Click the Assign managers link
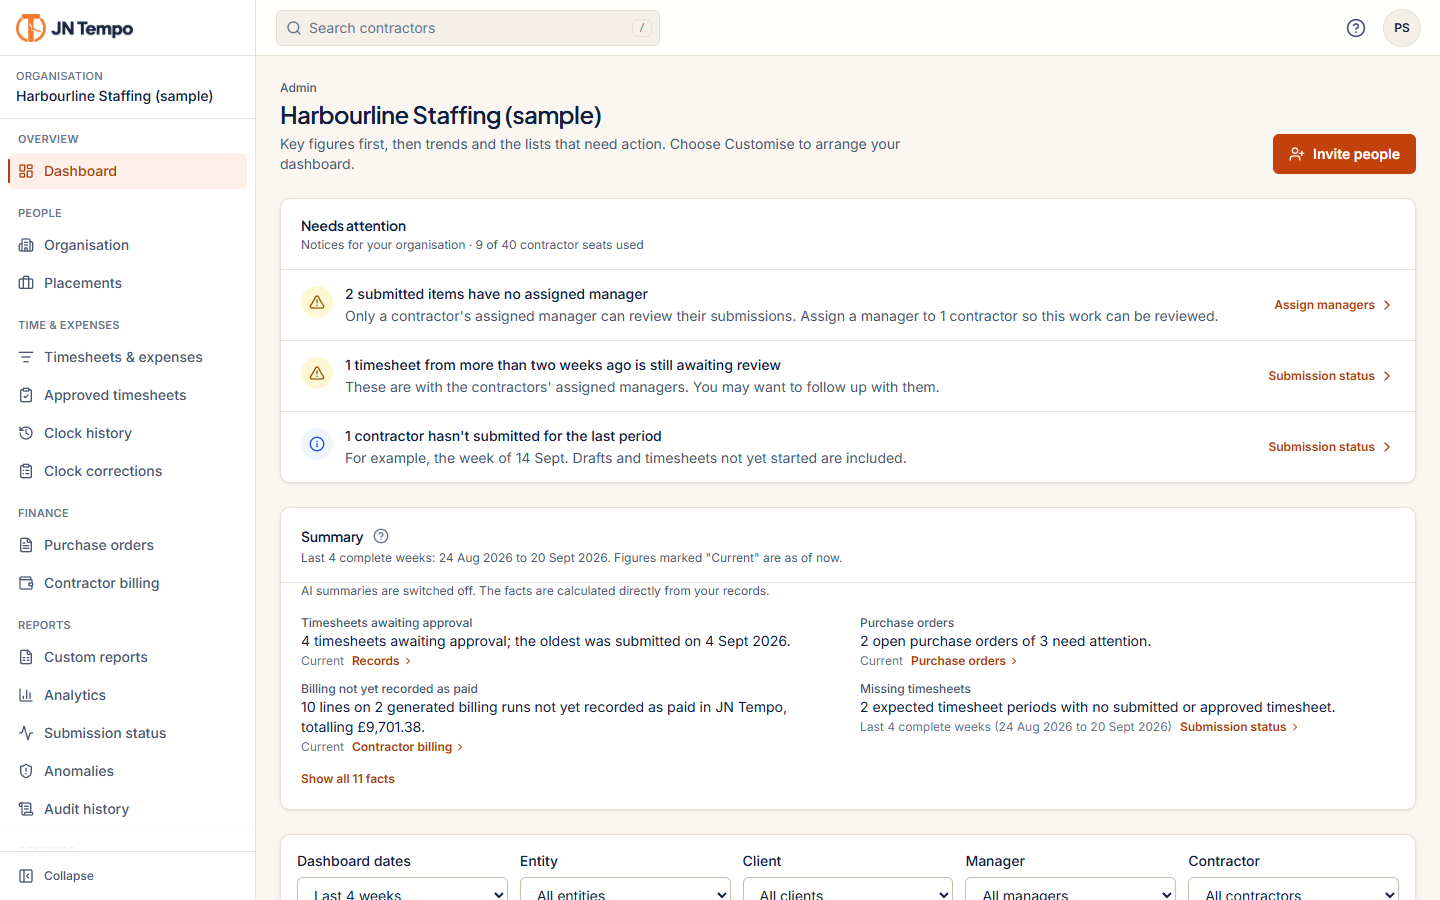Viewport: 1440px width, 900px height. pos(1332,305)
